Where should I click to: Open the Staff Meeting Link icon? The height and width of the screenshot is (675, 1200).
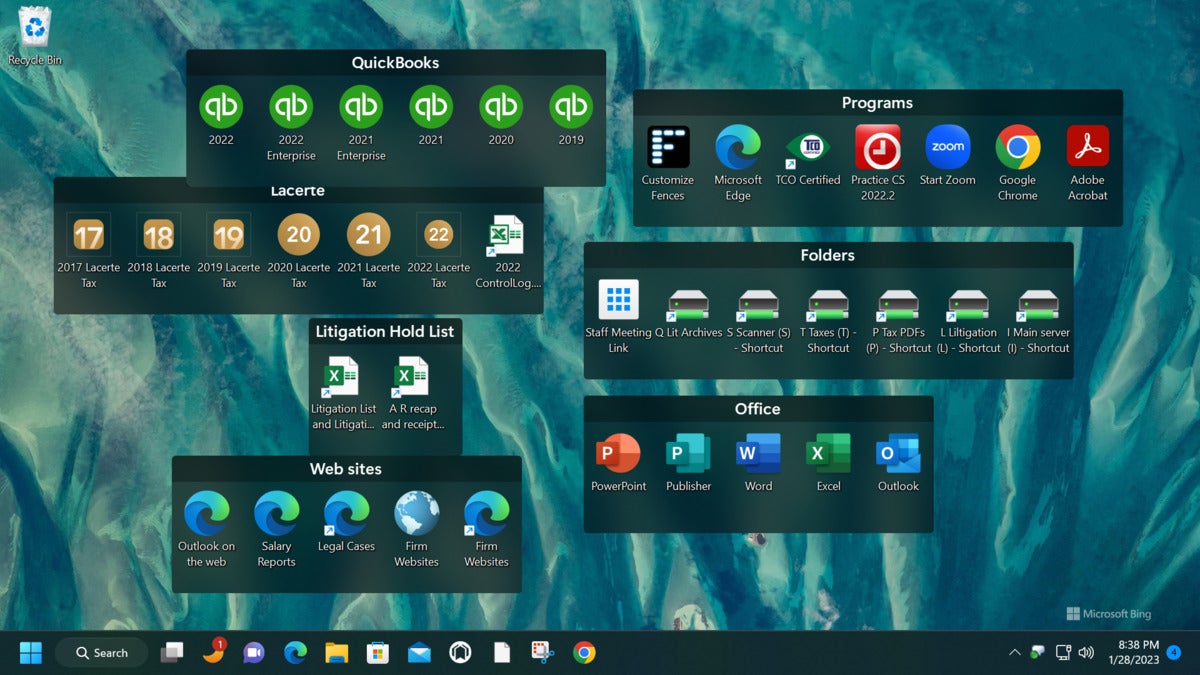(618, 300)
